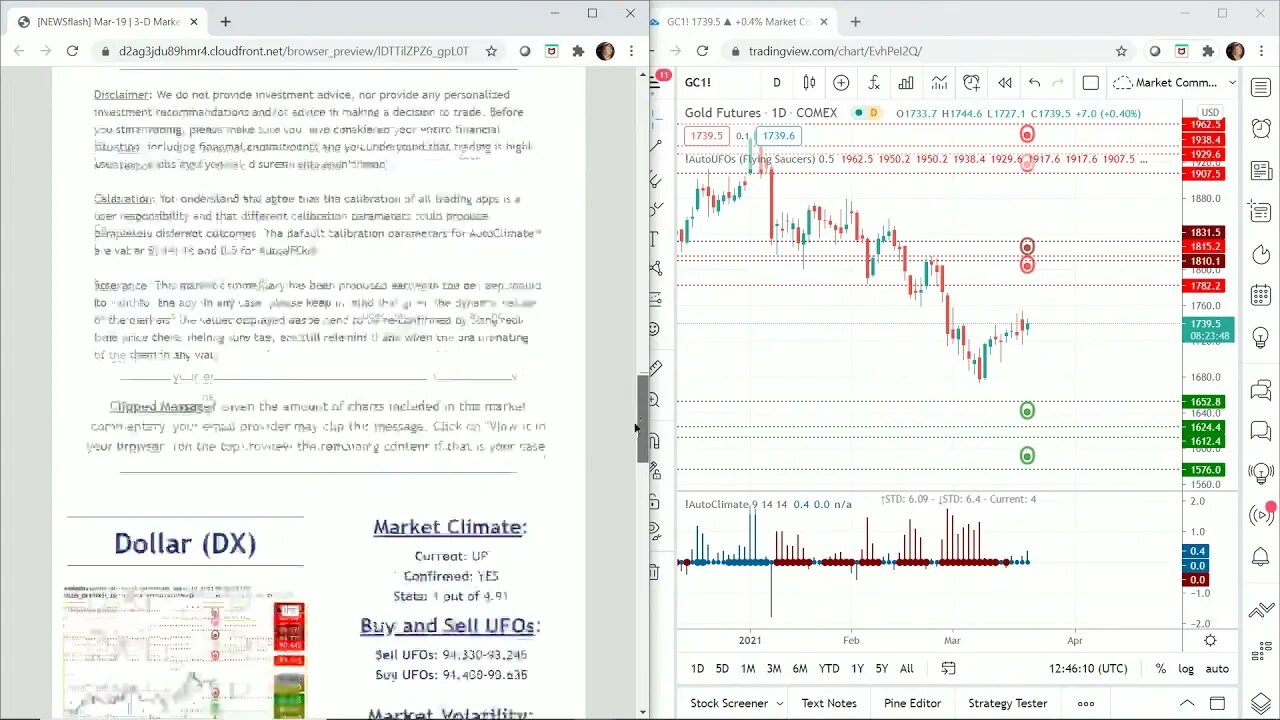
Task: Select the zoom in magnifier tool
Action: click(x=654, y=400)
